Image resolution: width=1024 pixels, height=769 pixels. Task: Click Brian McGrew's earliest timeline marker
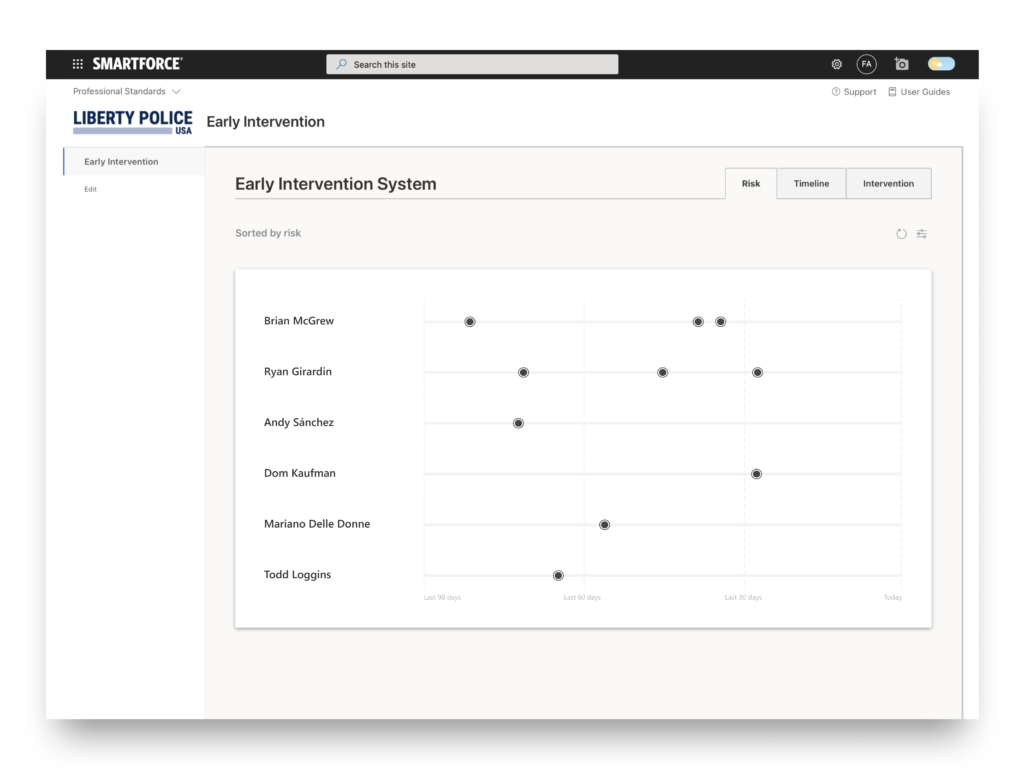point(470,322)
